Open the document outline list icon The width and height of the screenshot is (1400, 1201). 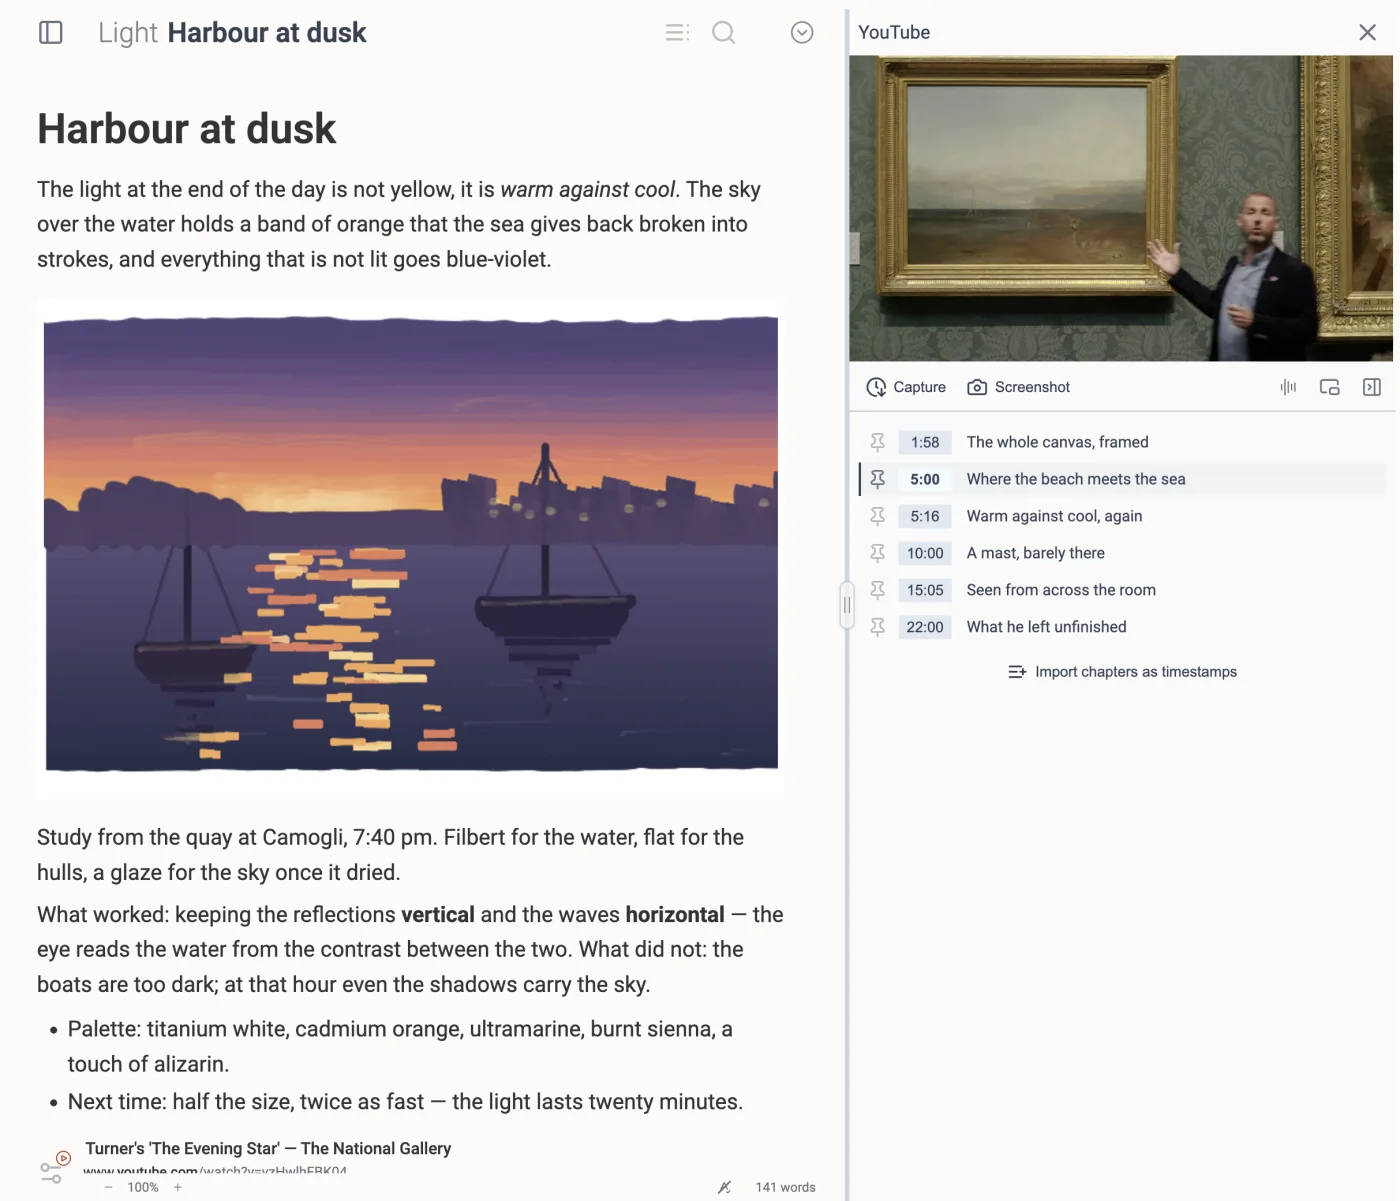pyautogui.click(x=677, y=33)
